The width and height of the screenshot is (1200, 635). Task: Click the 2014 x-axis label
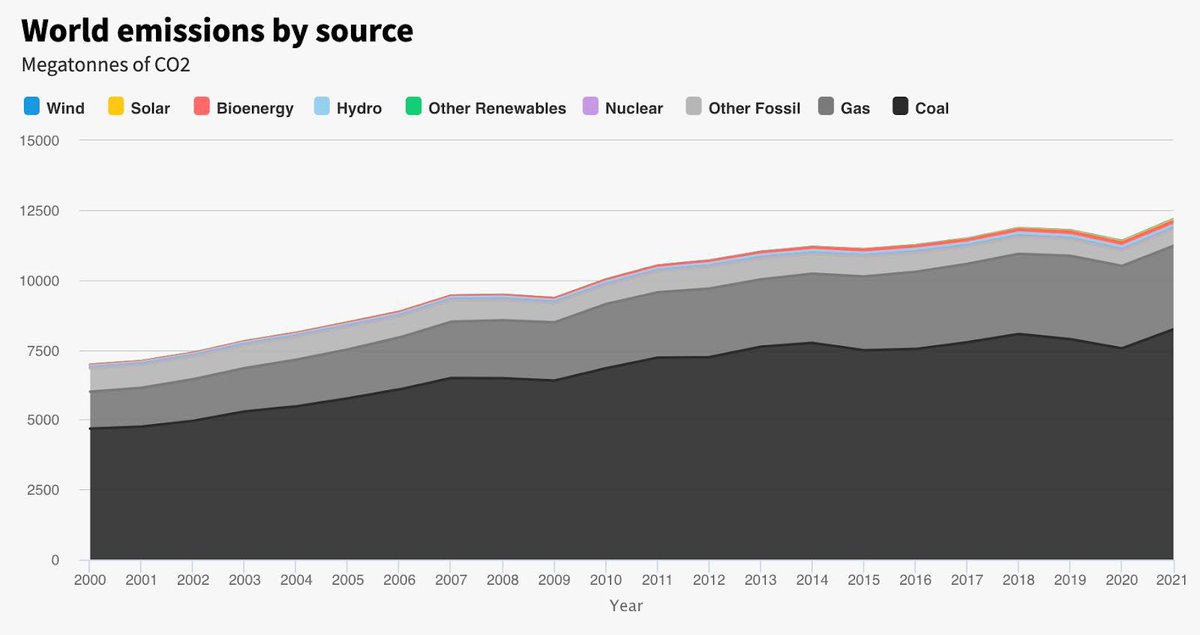tap(812, 579)
